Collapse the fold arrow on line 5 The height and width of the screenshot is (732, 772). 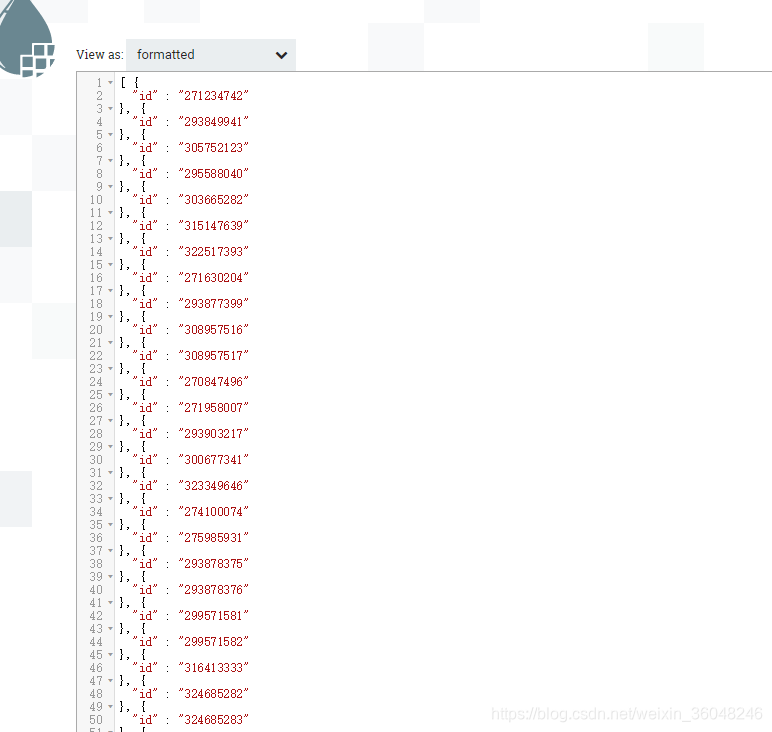point(110,134)
